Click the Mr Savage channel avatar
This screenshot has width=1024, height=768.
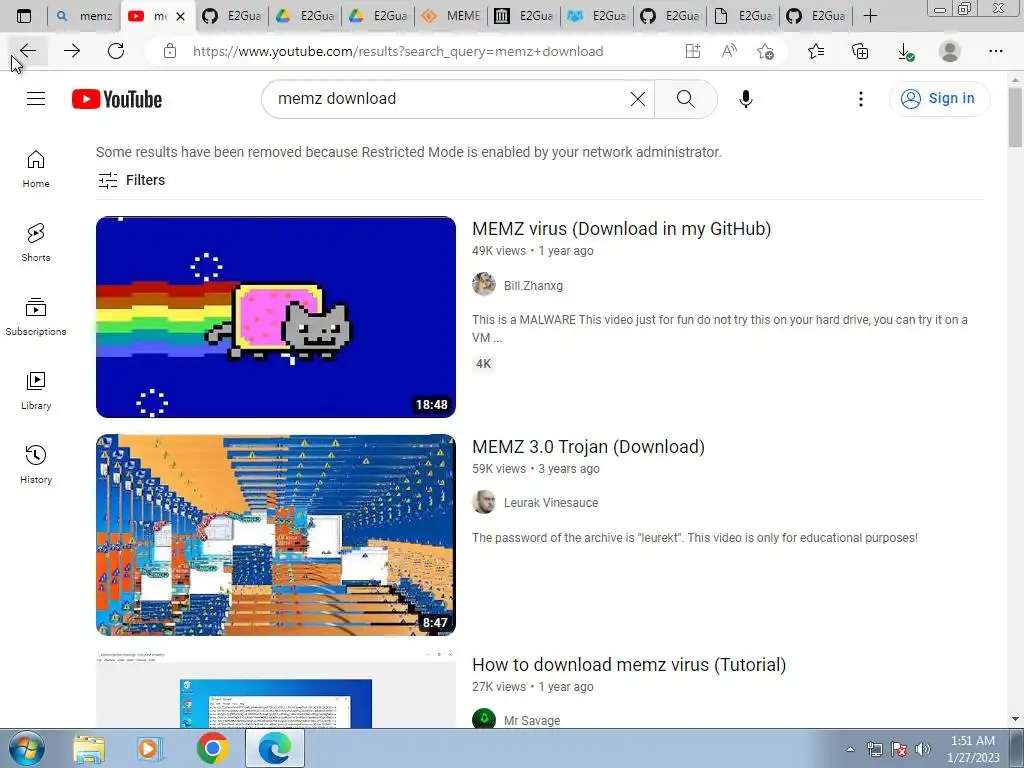click(484, 719)
